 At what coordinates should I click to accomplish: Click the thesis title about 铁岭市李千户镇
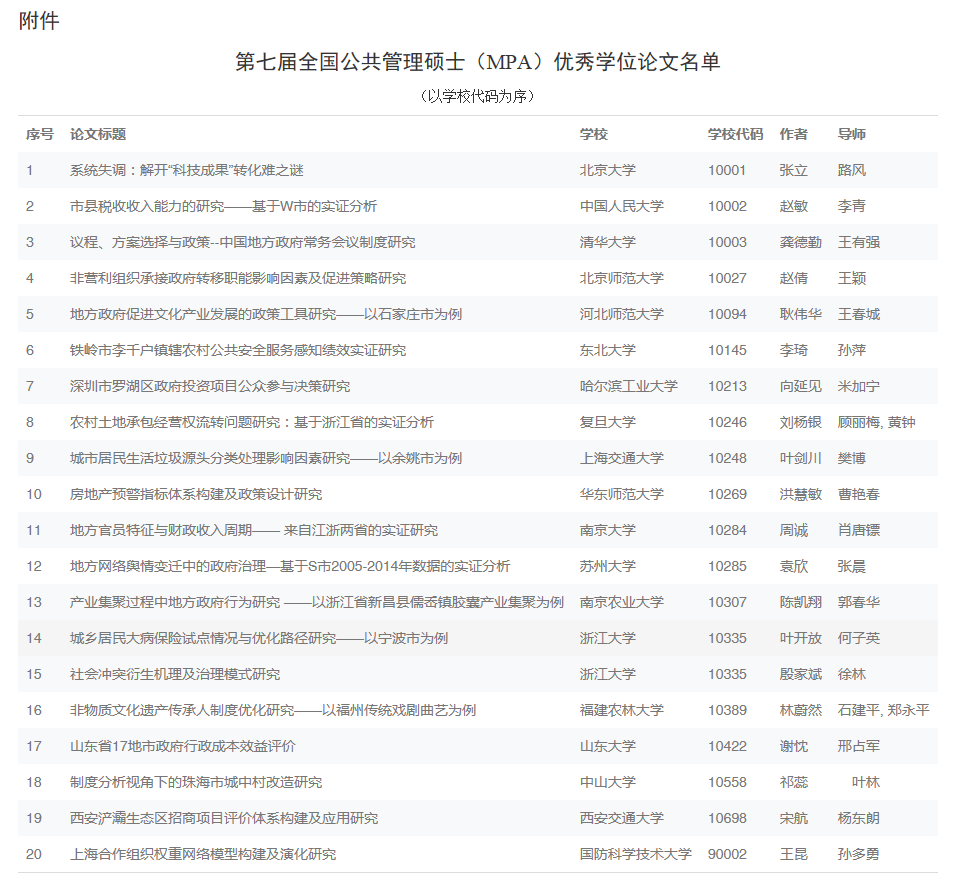[238, 350]
